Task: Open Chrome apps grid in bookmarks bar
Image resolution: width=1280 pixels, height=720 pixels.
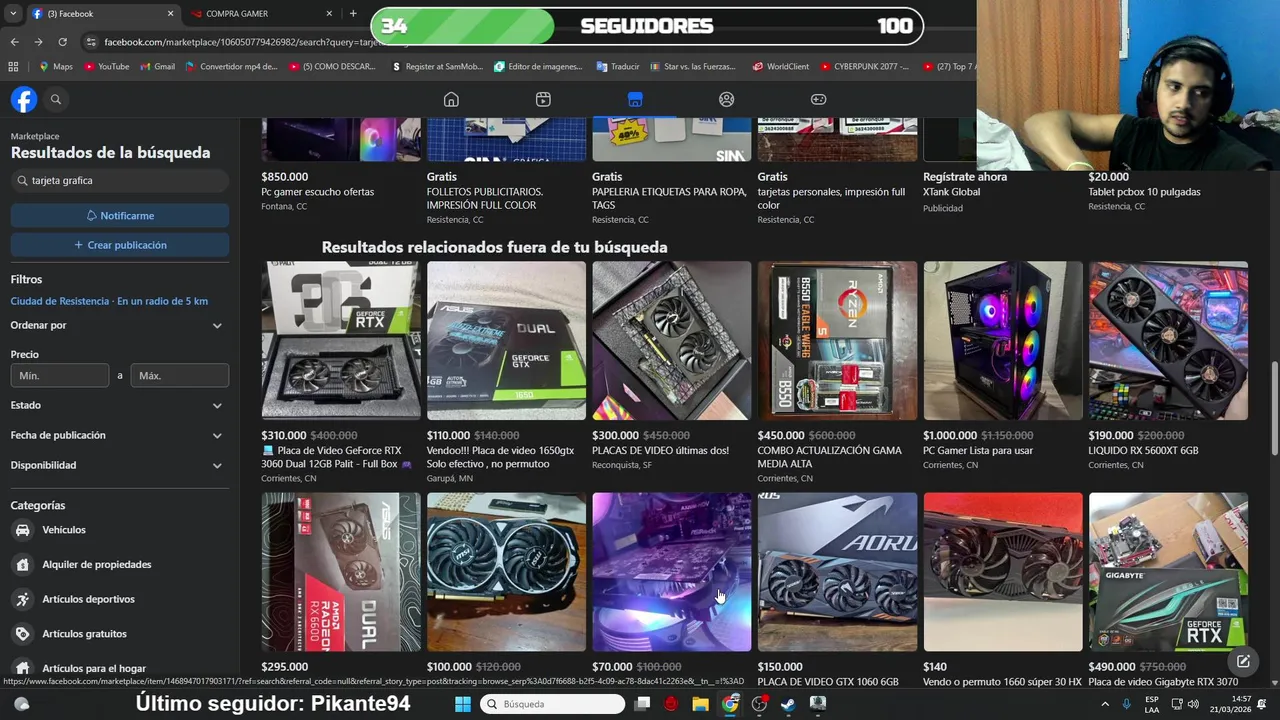Action: 13,67
